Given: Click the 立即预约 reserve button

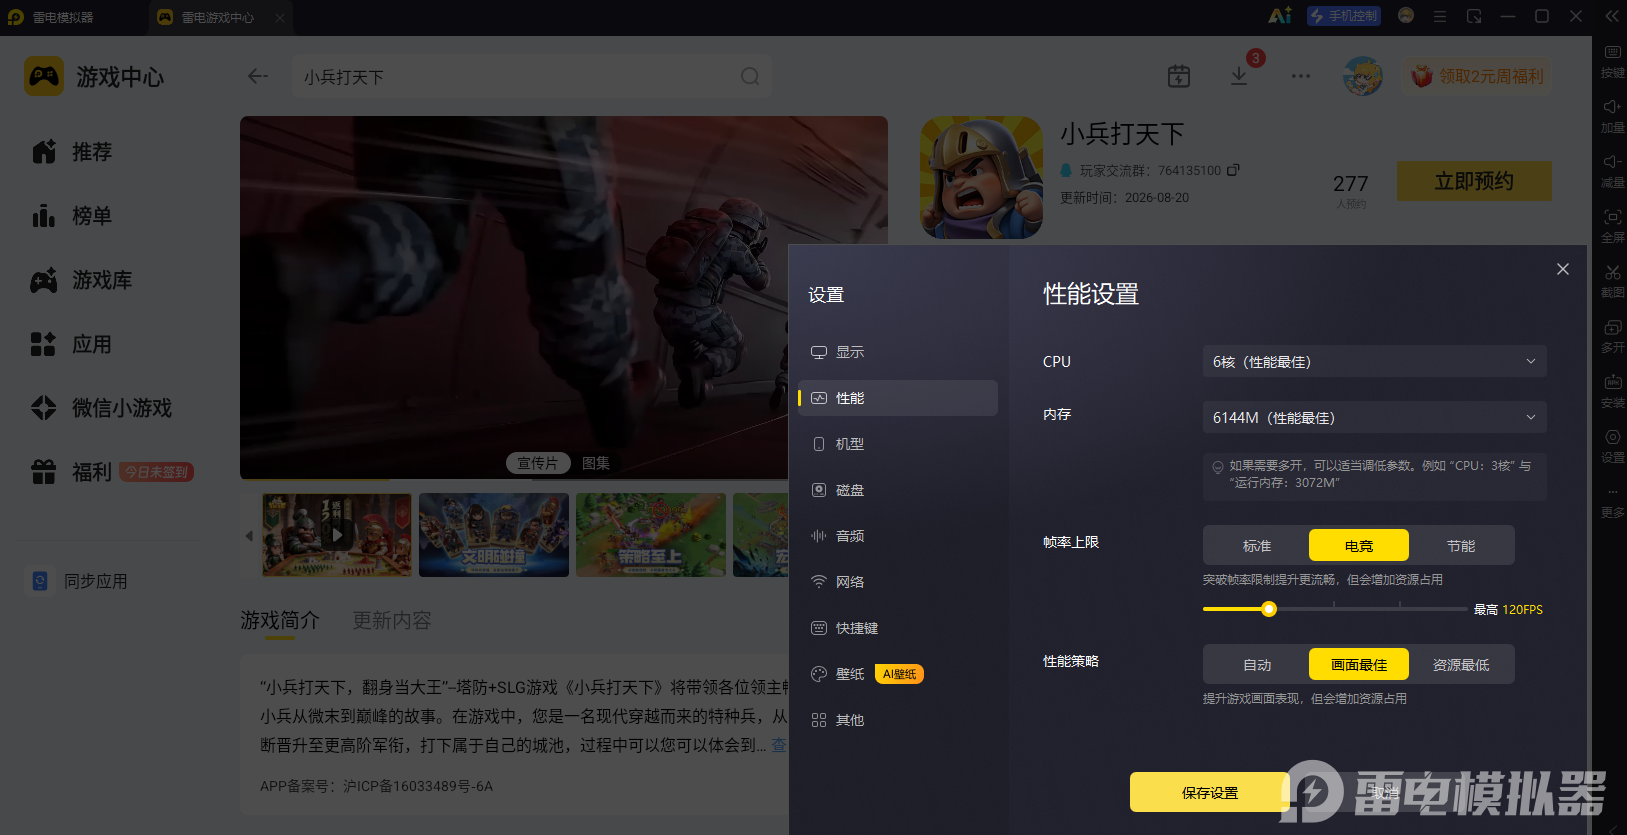Looking at the screenshot, I should pyautogui.click(x=1474, y=181).
